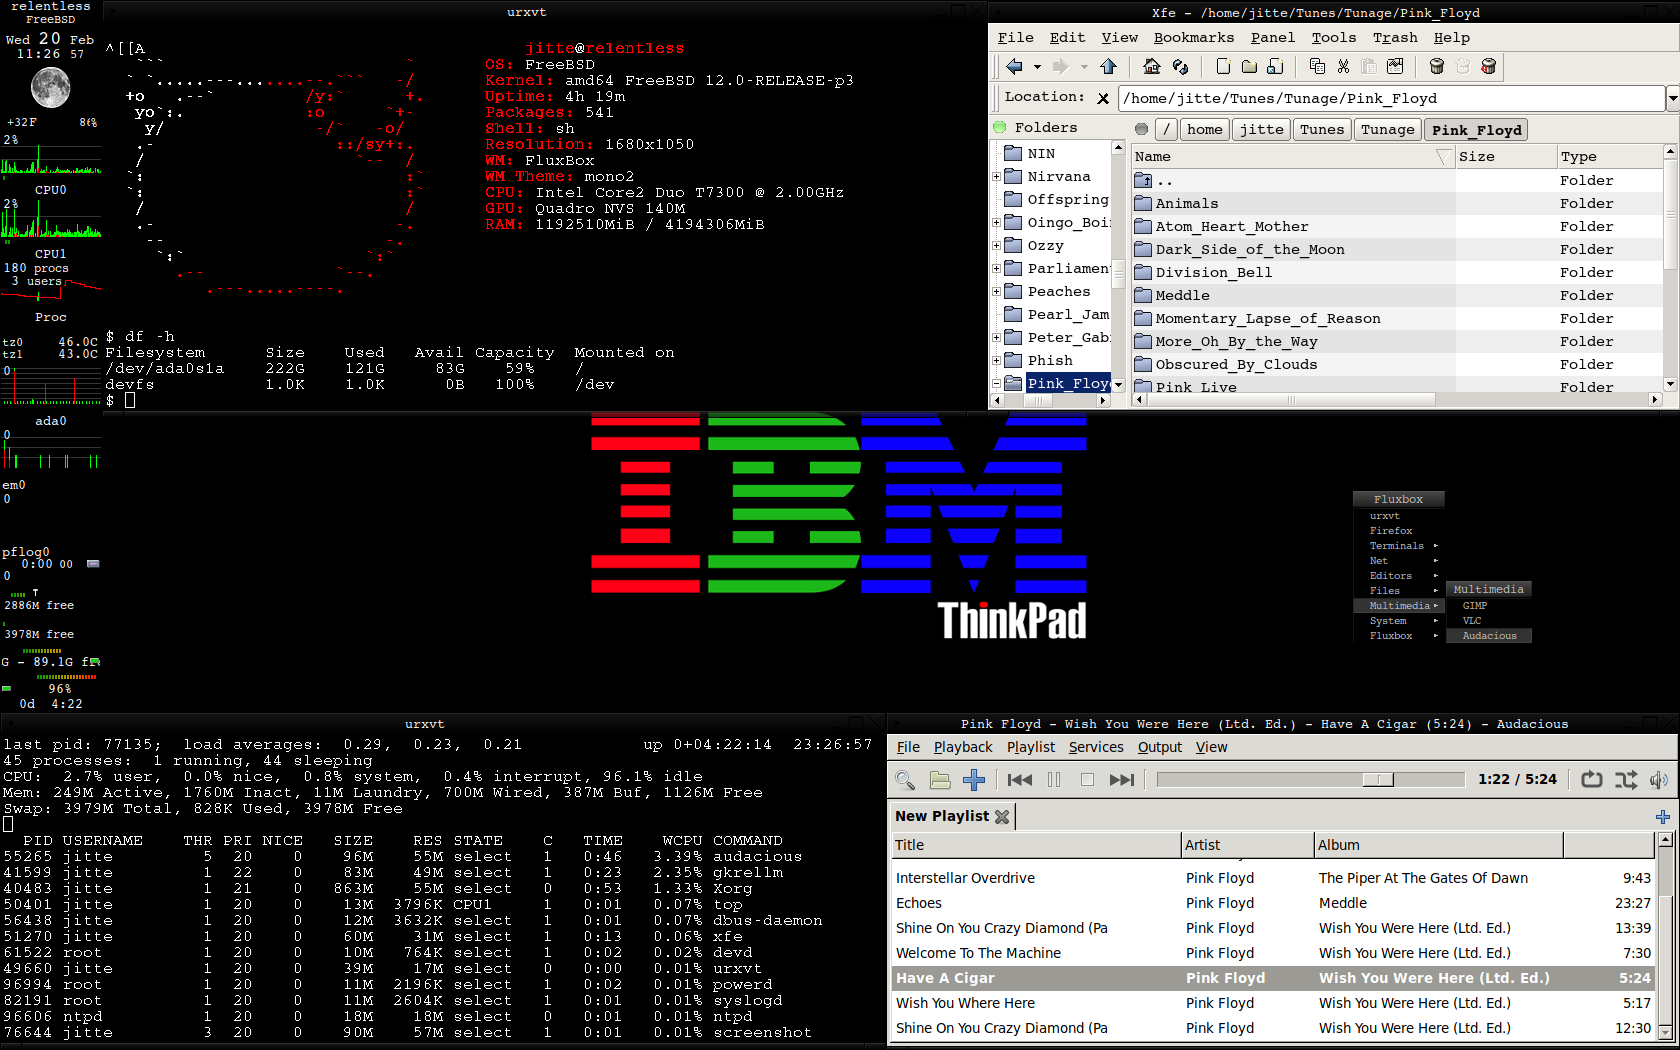Pause playback in Audacious

pyautogui.click(x=1054, y=780)
